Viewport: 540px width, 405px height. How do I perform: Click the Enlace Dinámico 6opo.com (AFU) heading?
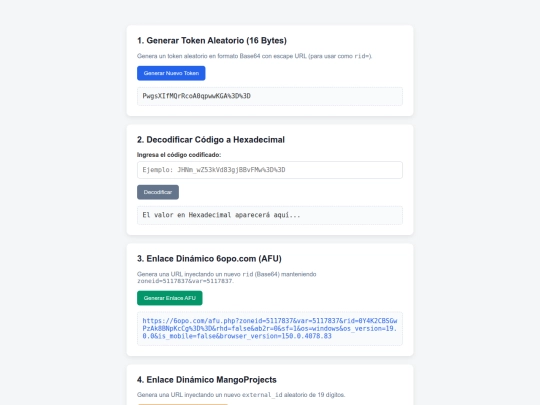(x=209, y=259)
